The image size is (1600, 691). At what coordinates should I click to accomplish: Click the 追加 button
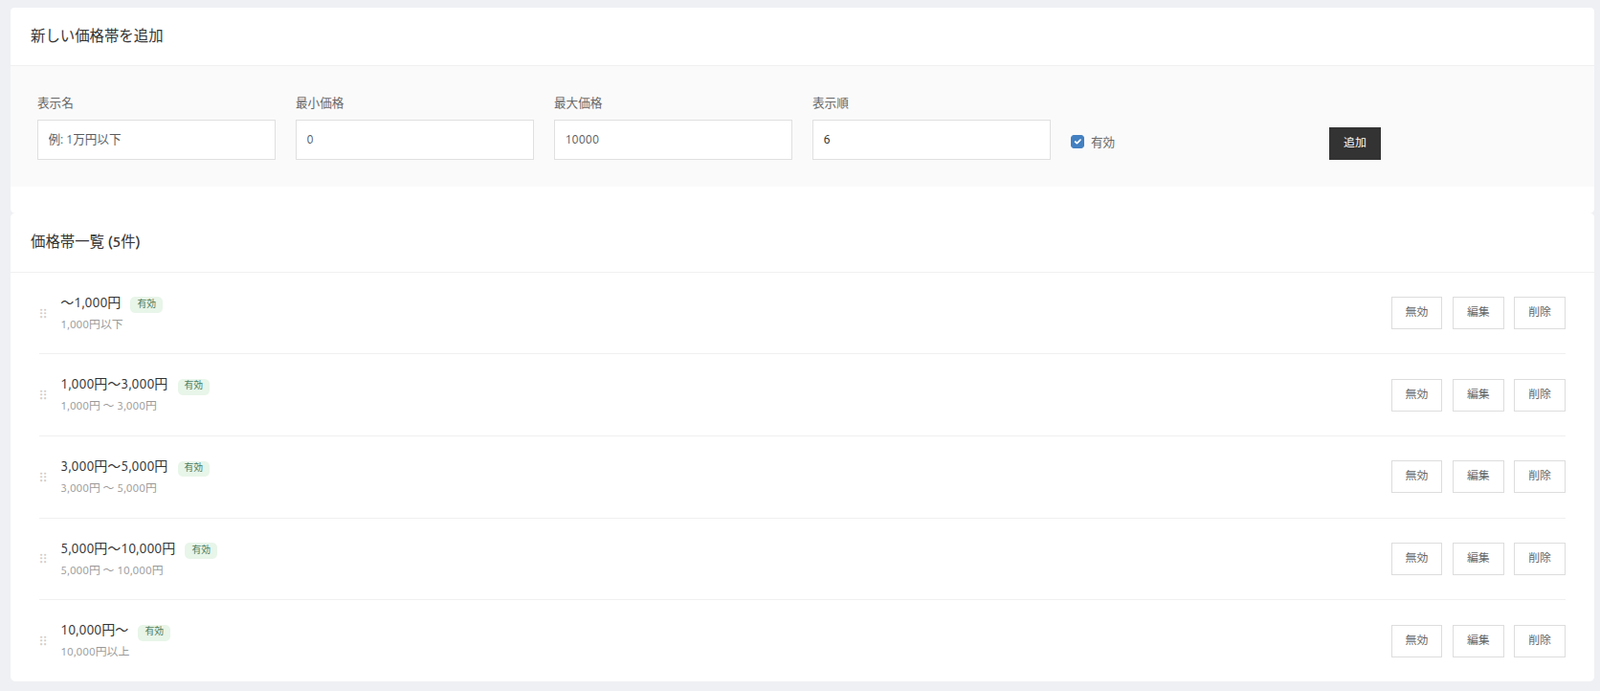click(x=1354, y=143)
